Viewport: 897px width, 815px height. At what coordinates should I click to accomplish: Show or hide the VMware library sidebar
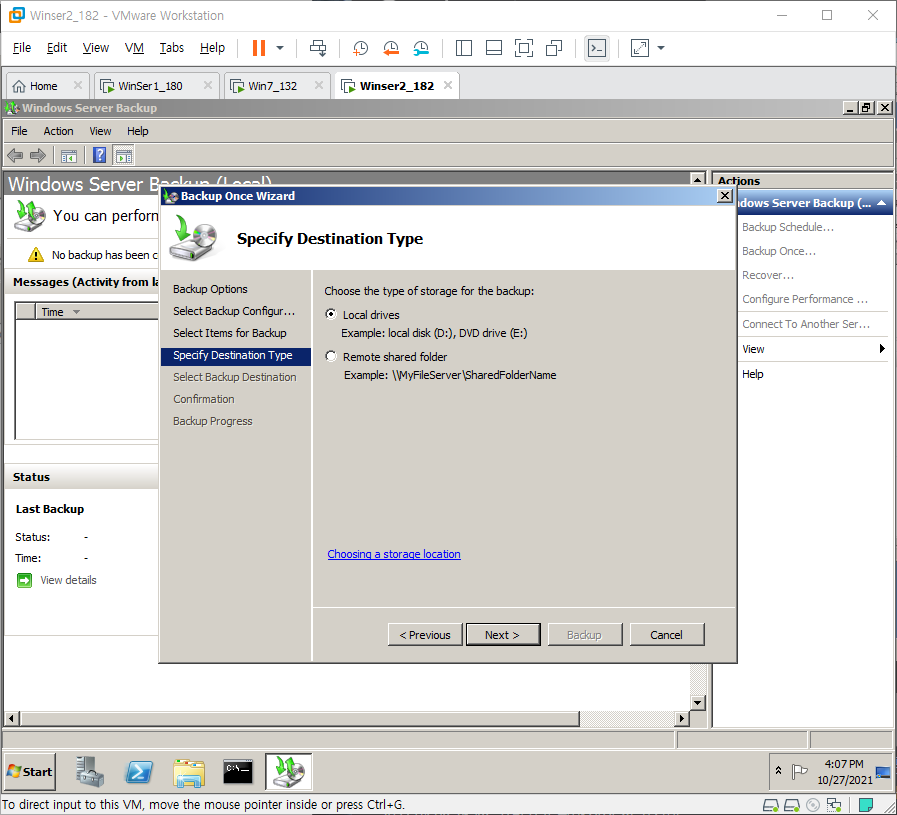pos(463,48)
